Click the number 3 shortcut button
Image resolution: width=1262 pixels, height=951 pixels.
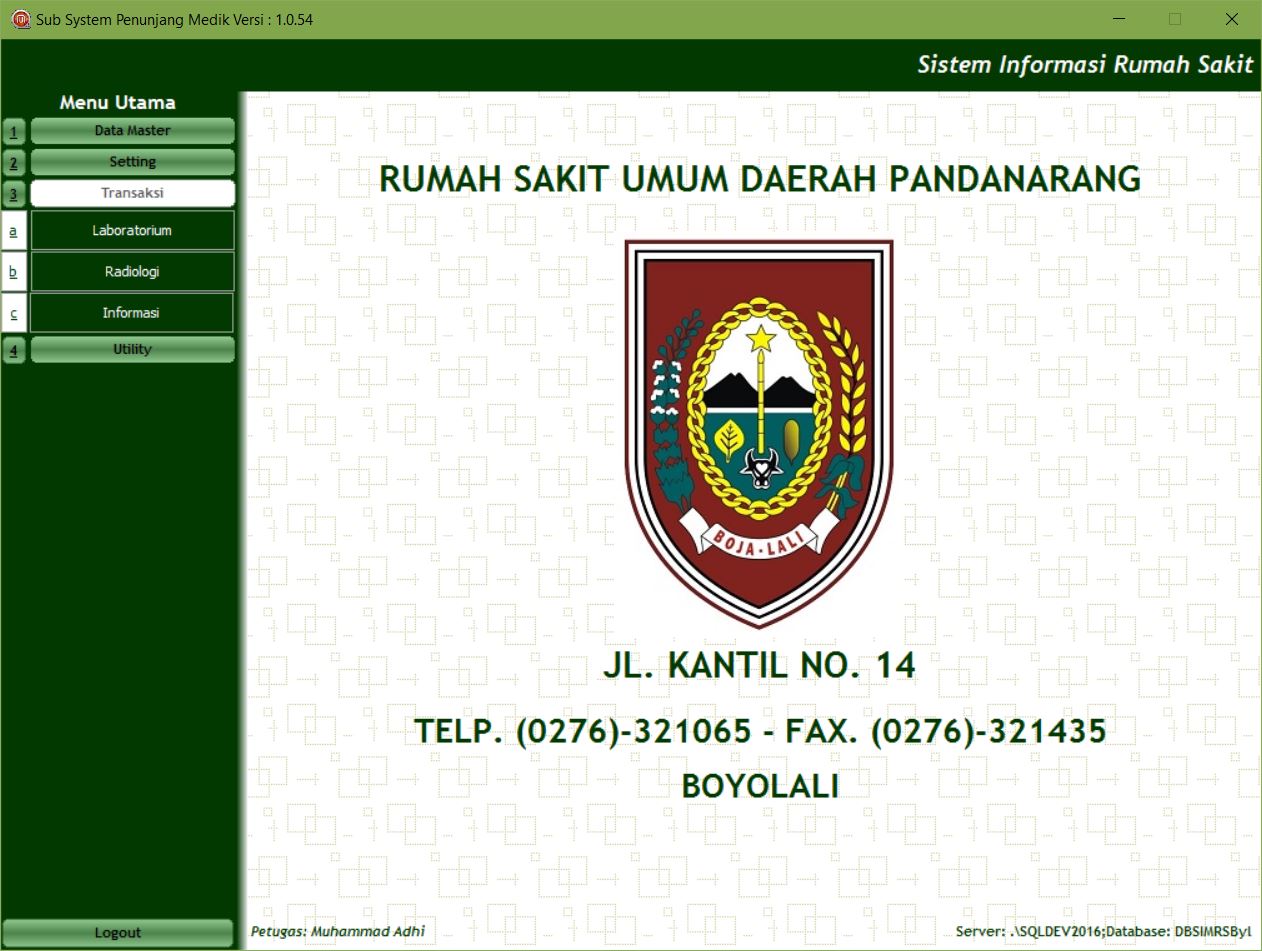pos(14,193)
